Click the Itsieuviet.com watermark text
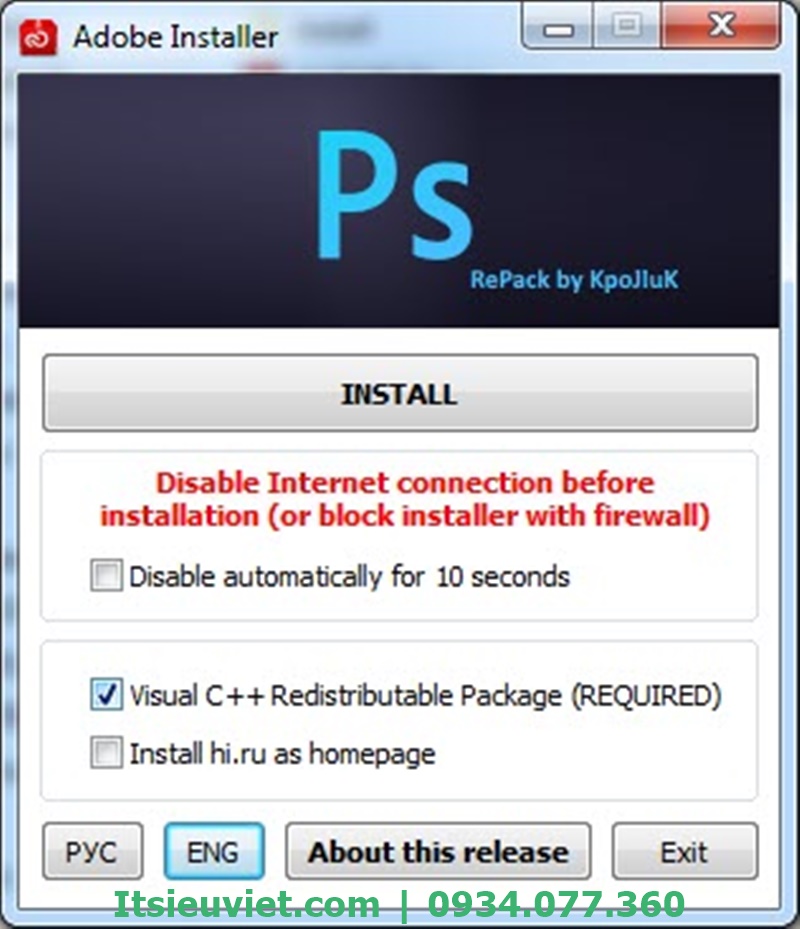The width and height of the screenshot is (800, 929). click(x=247, y=904)
